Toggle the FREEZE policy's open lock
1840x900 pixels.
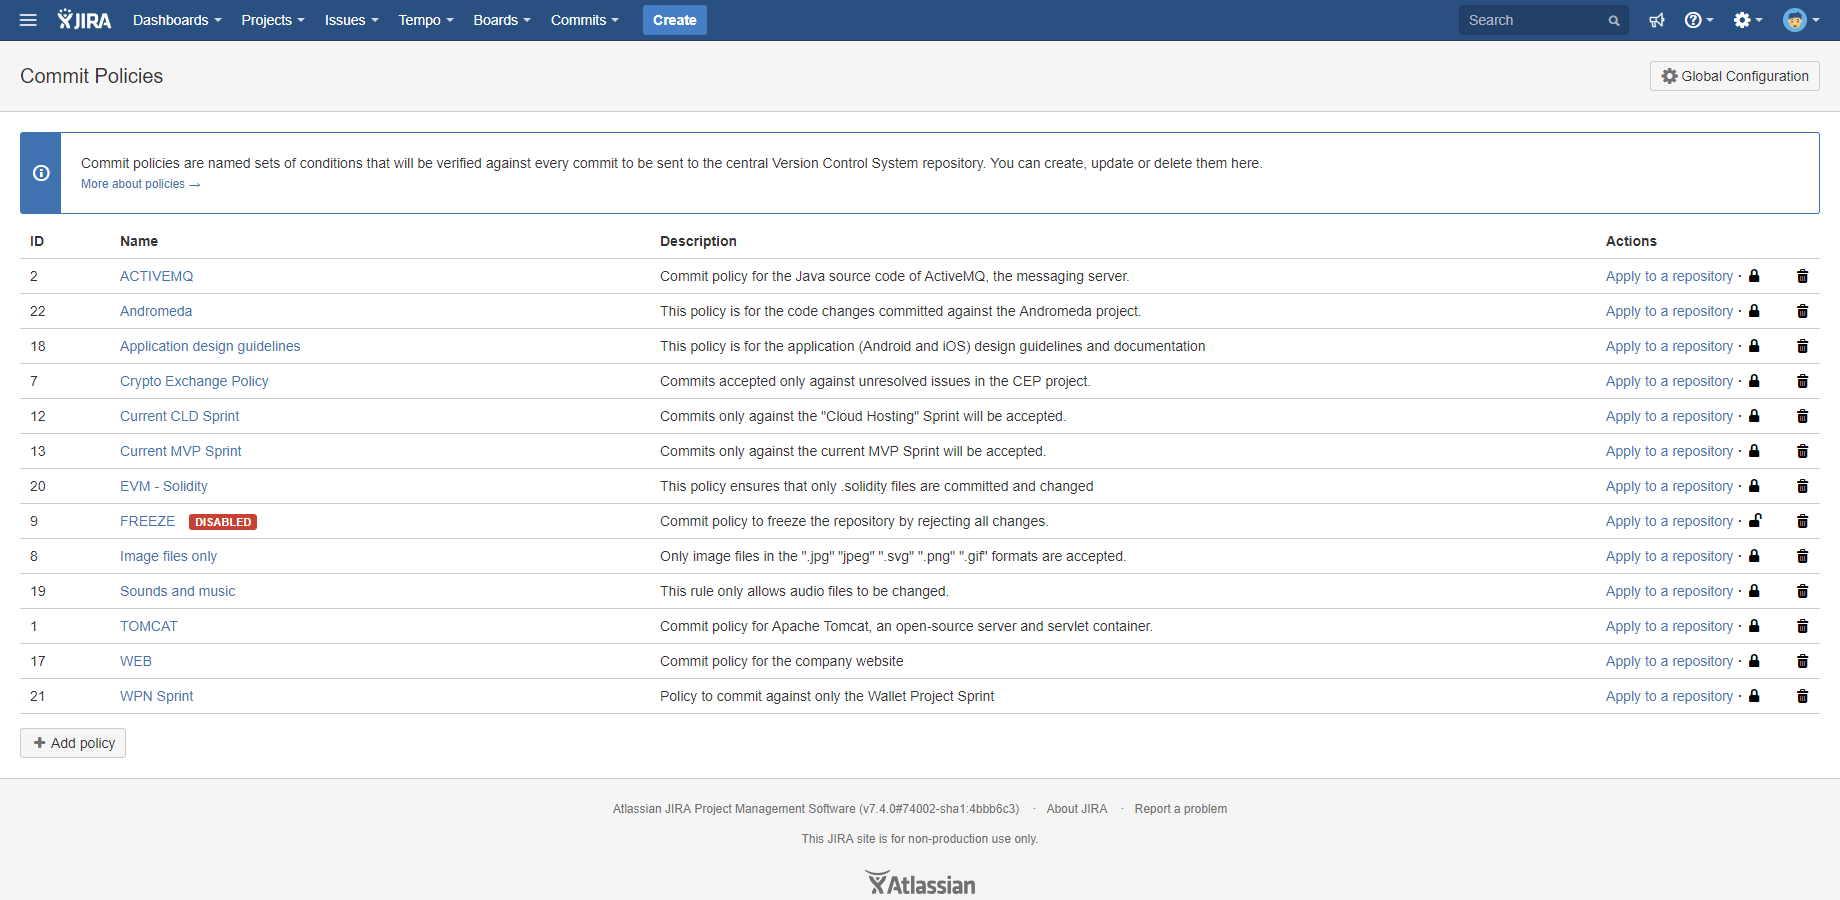1755,520
